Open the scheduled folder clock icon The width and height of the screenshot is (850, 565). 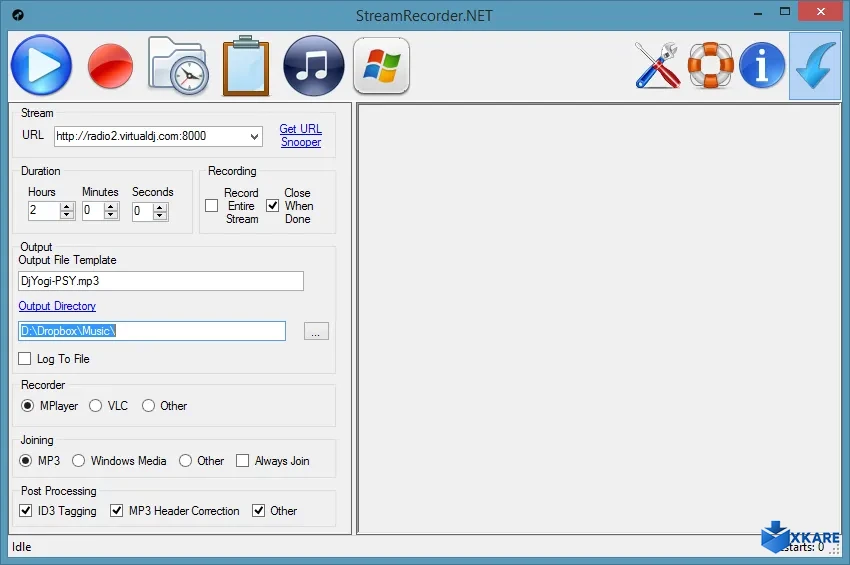pos(178,66)
